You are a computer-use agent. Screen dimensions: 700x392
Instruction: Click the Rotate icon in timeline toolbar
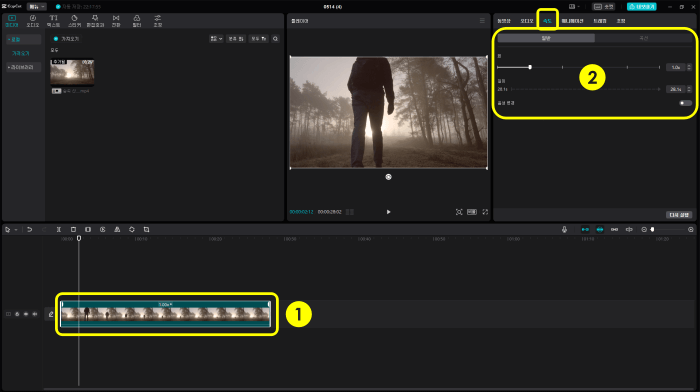point(132,229)
